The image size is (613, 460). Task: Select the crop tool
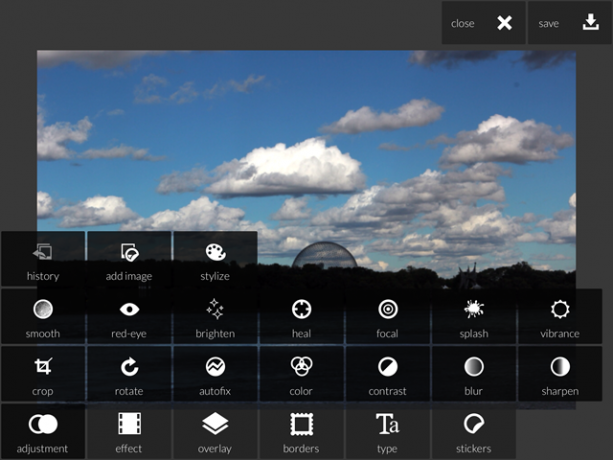[43, 374]
